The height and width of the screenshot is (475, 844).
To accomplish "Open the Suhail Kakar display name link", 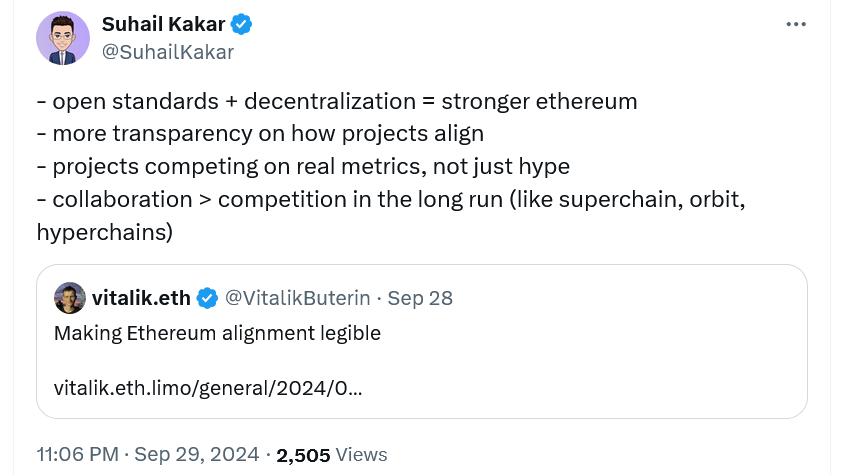I will [x=165, y=25].
